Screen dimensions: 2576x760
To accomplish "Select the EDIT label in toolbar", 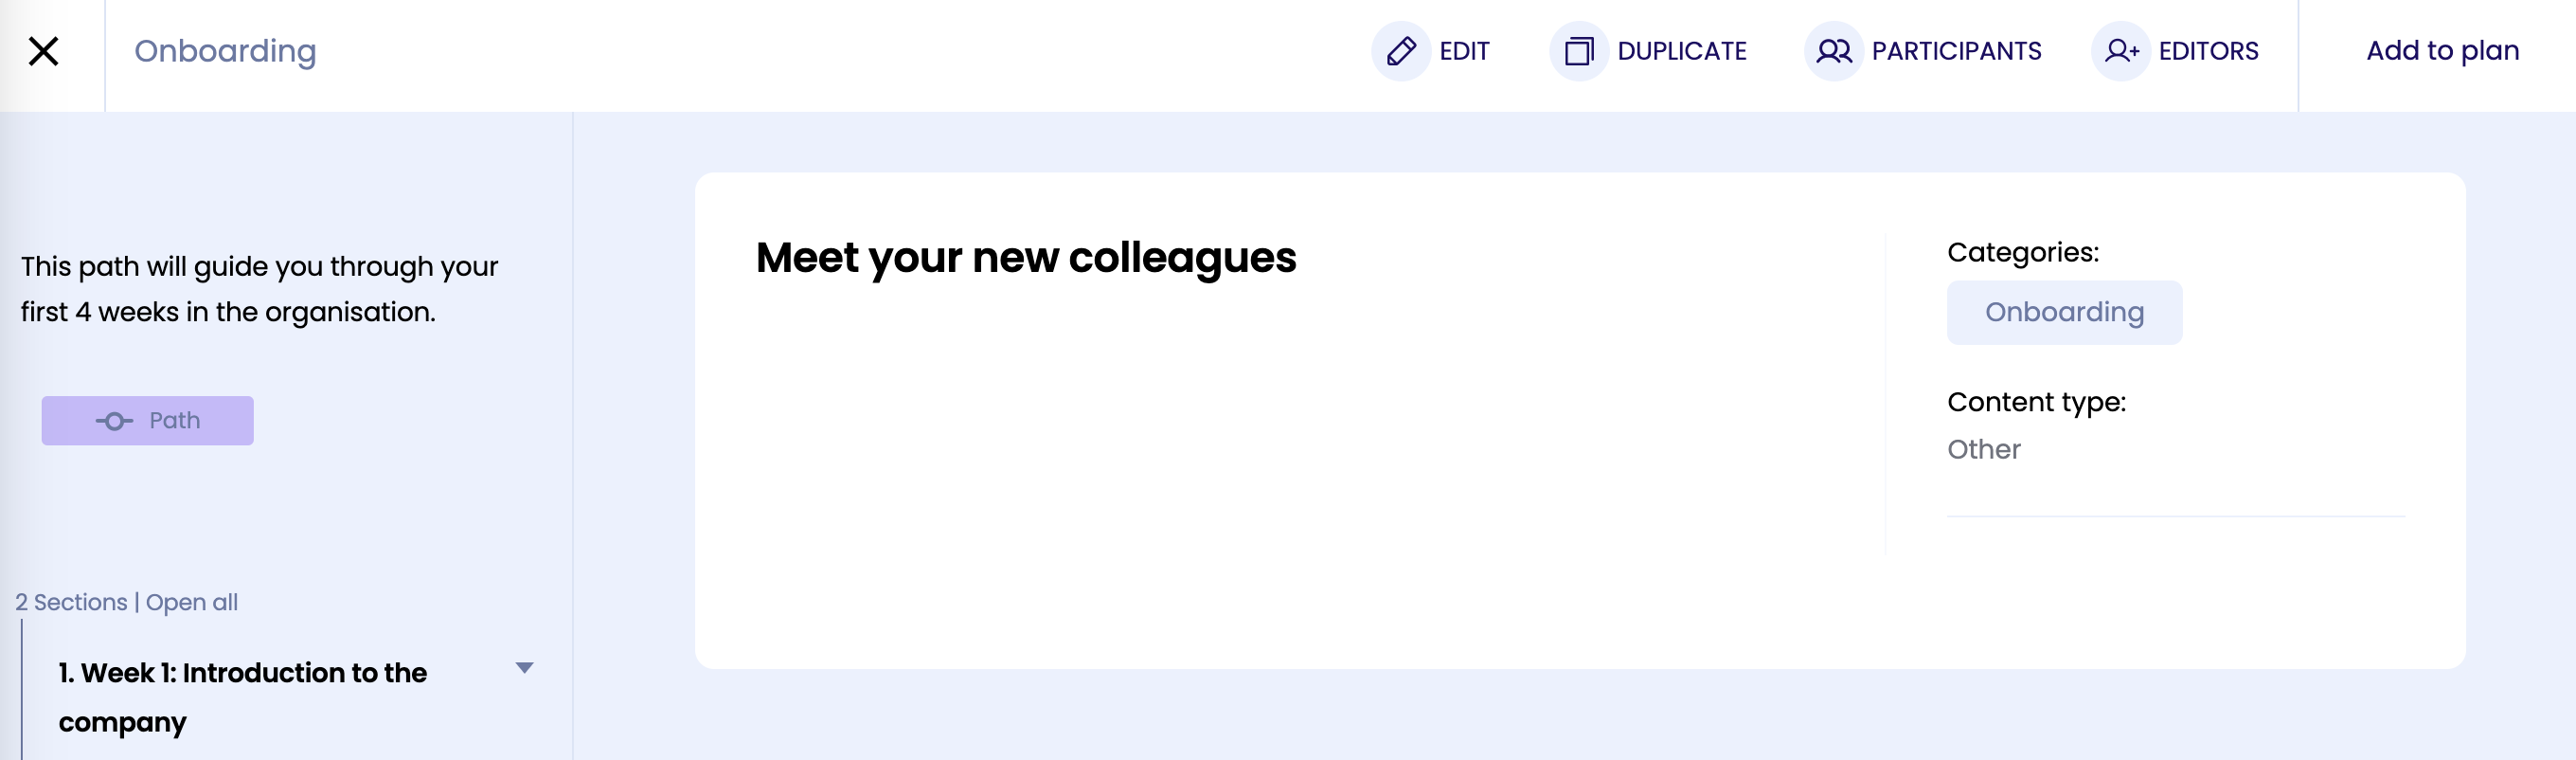I will click(1464, 51).
